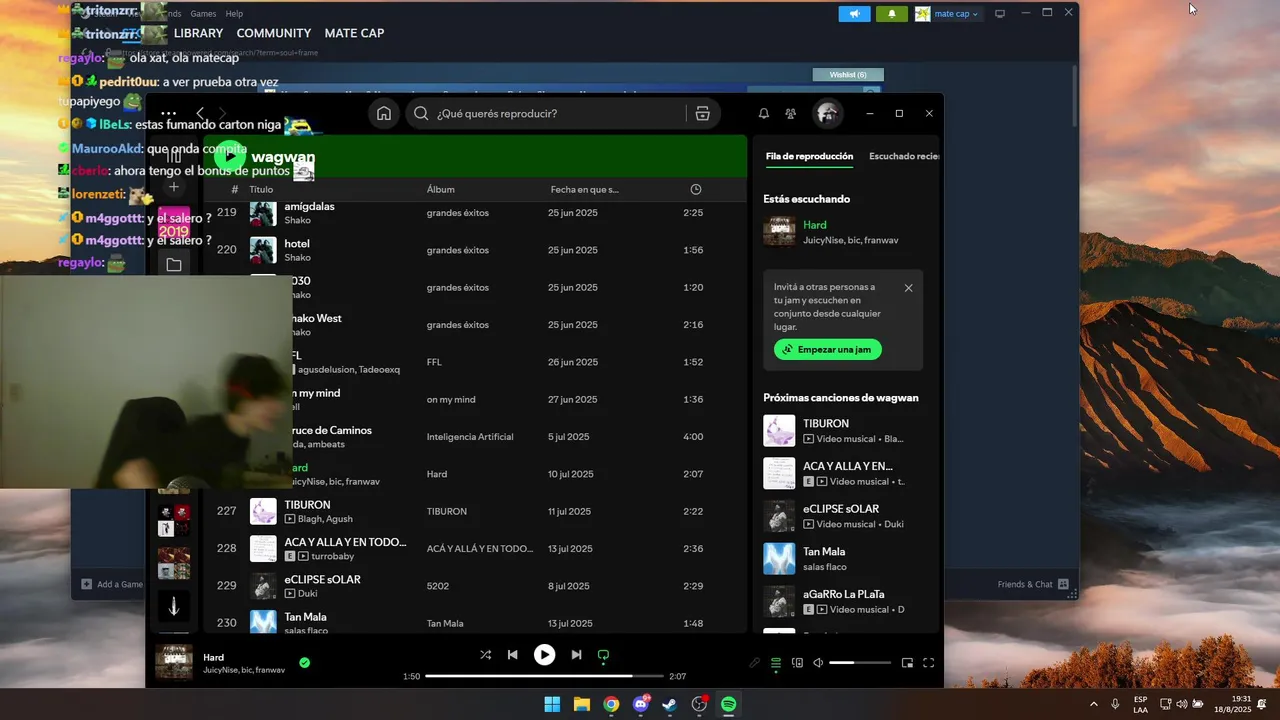
Task: Toggle Hard saved-to-library checkmark
Action: (304, 662)
